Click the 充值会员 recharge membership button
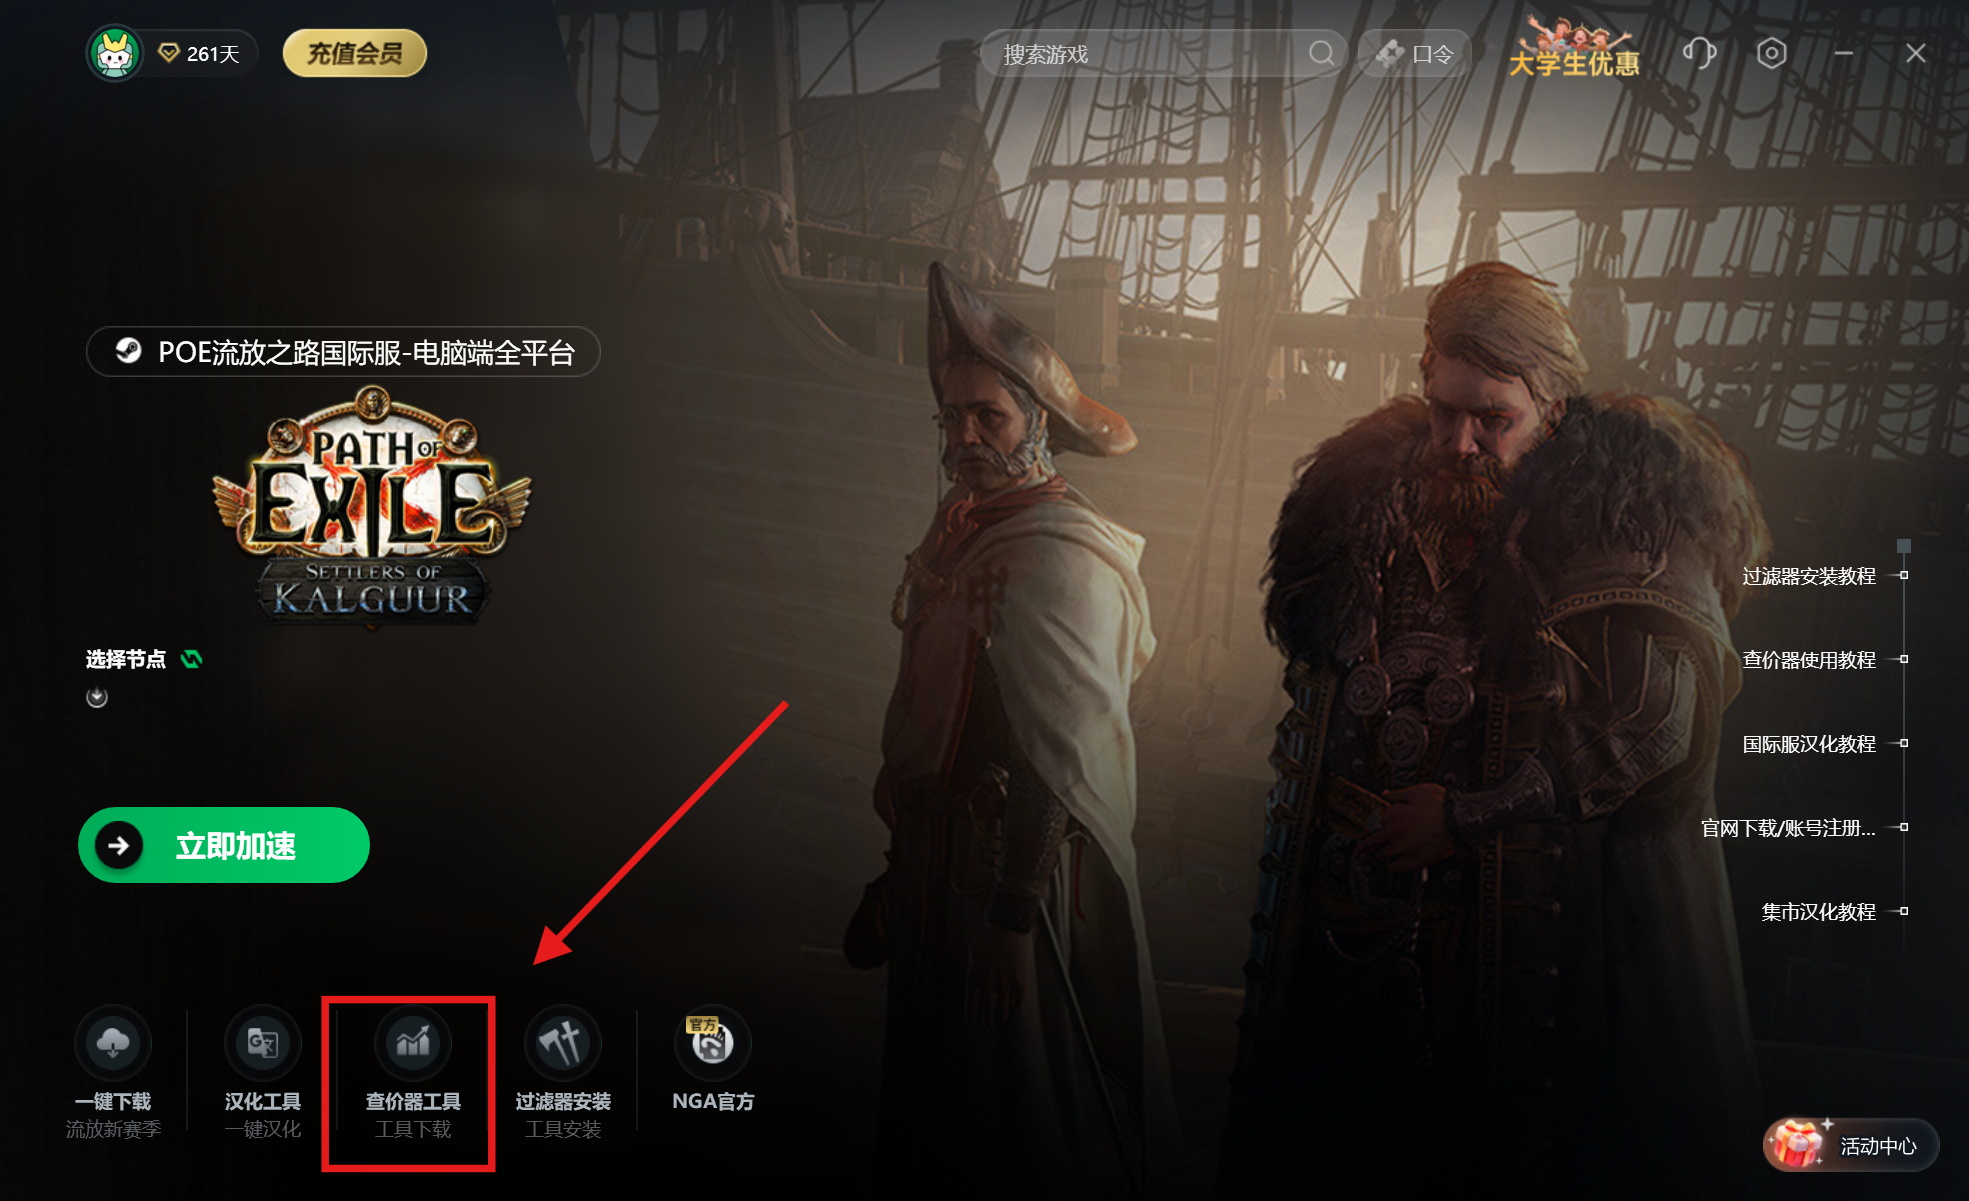The width and height of the screenshot is (1969, 1201). click(x=355, y=53)
